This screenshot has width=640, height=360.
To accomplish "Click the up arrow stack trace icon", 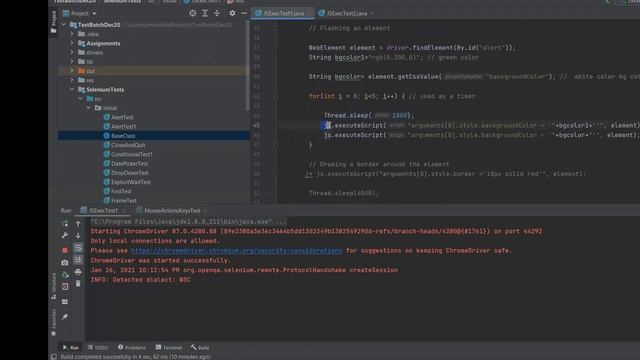I will click(78, 224).
